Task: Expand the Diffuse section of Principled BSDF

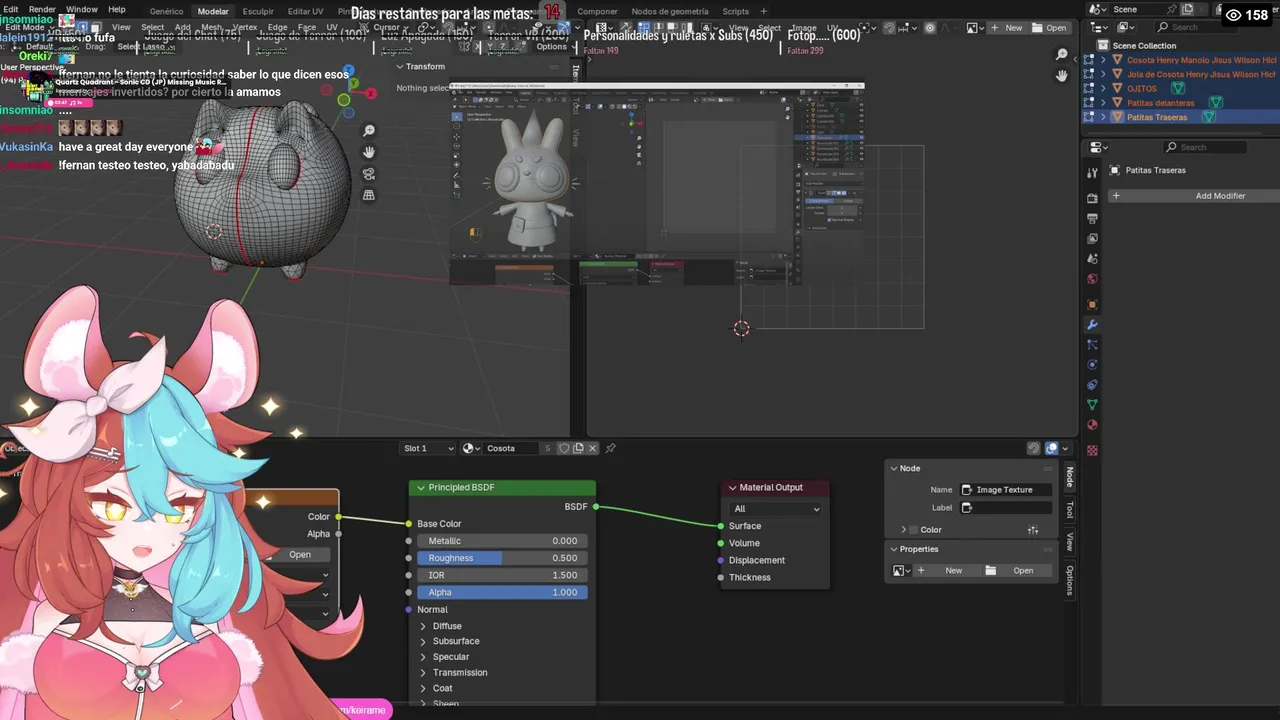Action: click(423, 626)
